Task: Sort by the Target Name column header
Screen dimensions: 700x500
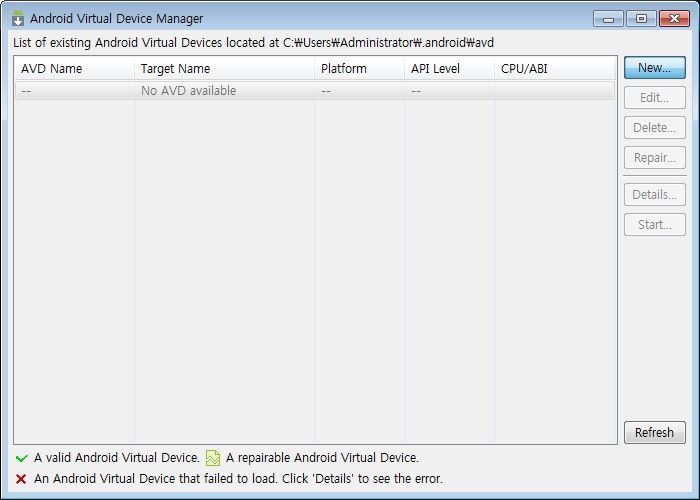Action: (224, 68)
